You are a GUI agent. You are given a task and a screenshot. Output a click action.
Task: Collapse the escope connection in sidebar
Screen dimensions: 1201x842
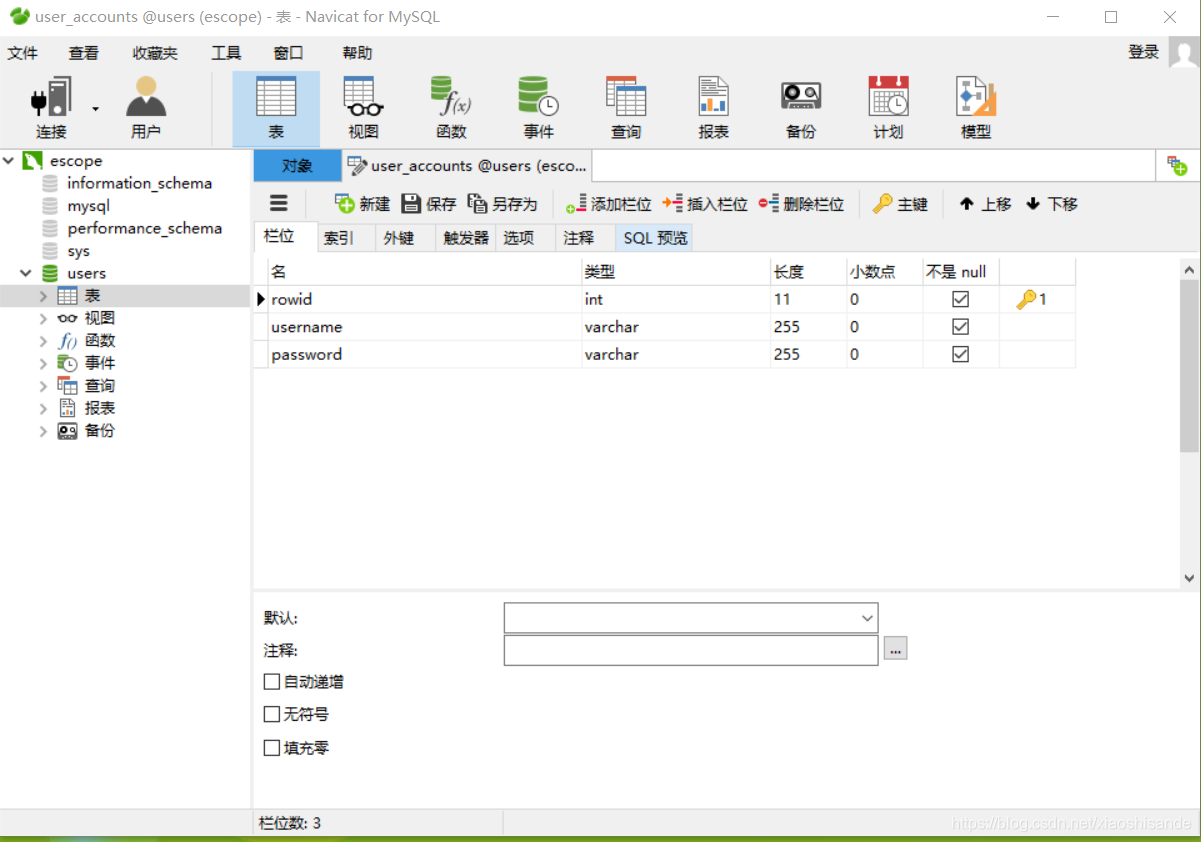coord(8,160)
